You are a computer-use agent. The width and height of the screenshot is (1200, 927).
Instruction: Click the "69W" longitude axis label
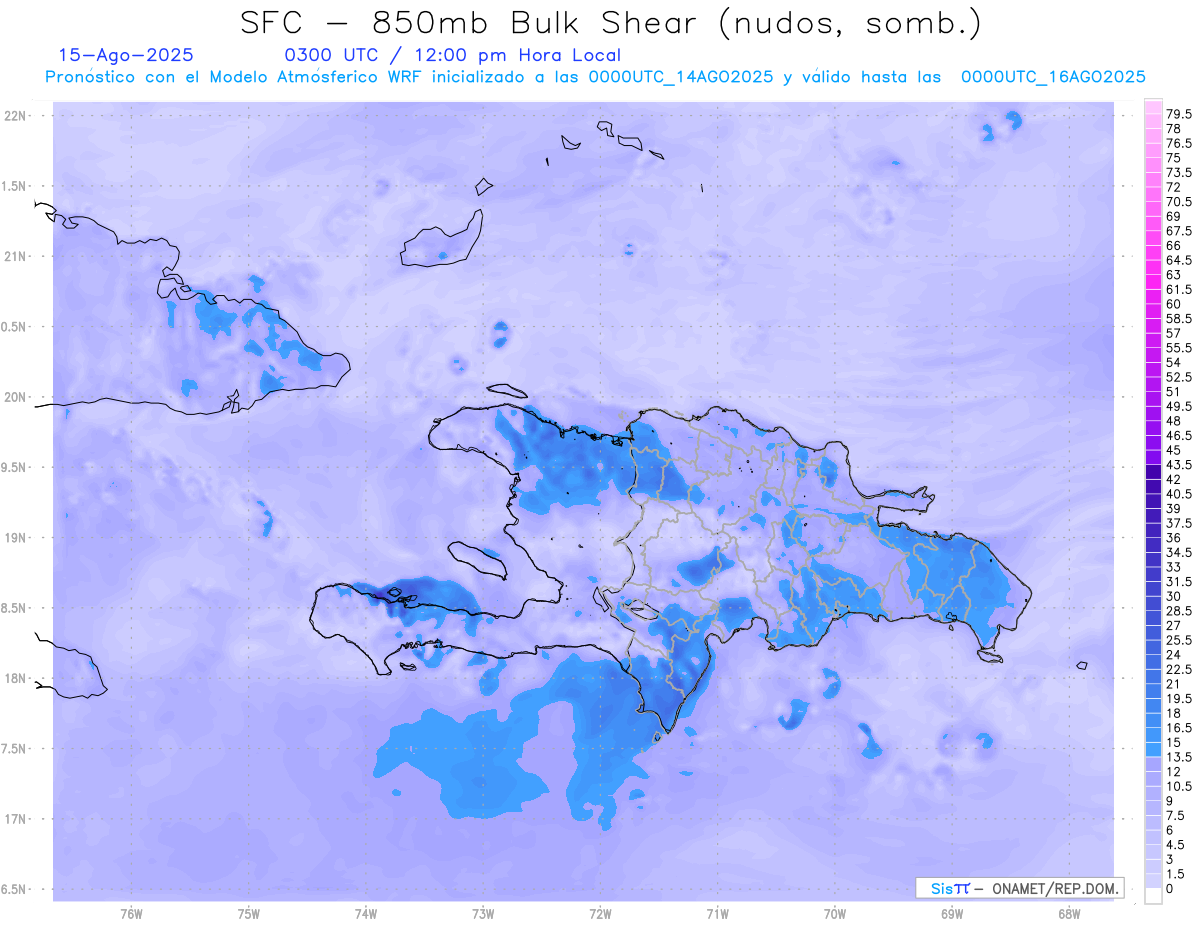[952, 914]
